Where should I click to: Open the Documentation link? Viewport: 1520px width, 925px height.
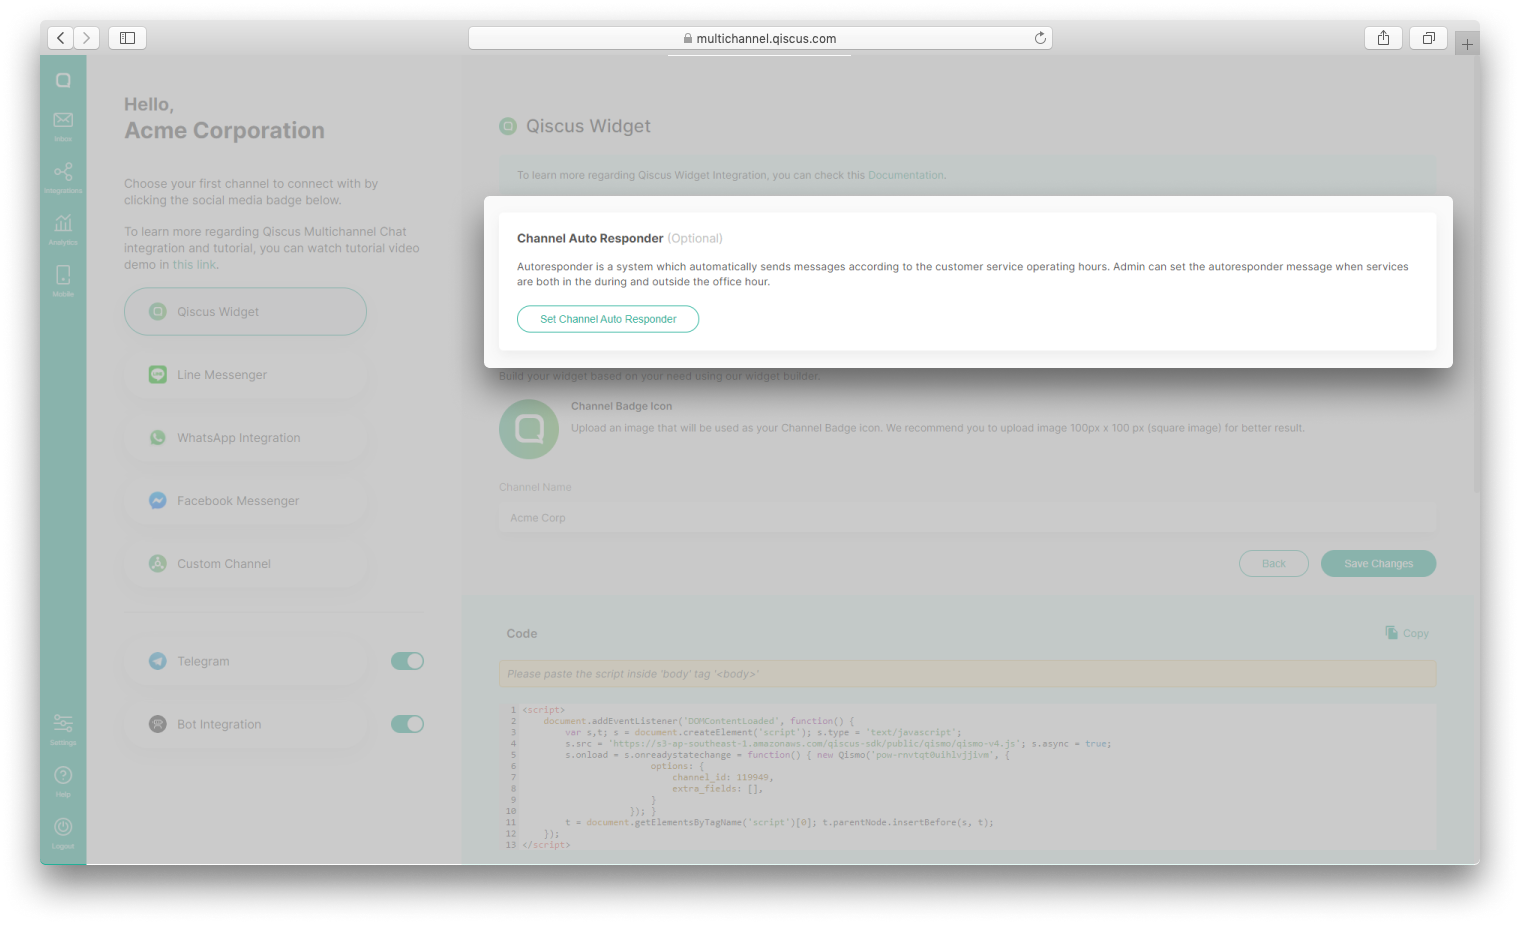(x=905, y=175)
